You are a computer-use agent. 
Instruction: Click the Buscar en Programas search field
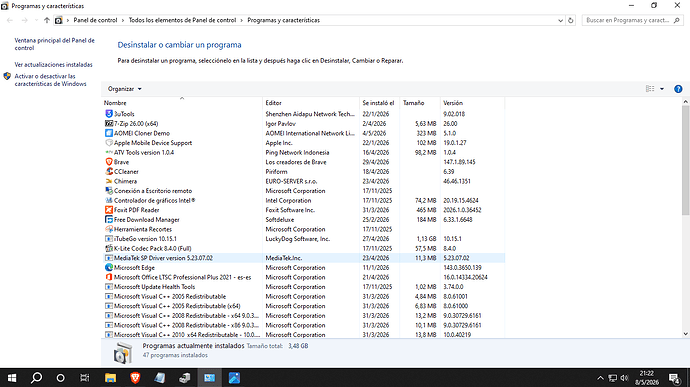click(x=628, y=20)
